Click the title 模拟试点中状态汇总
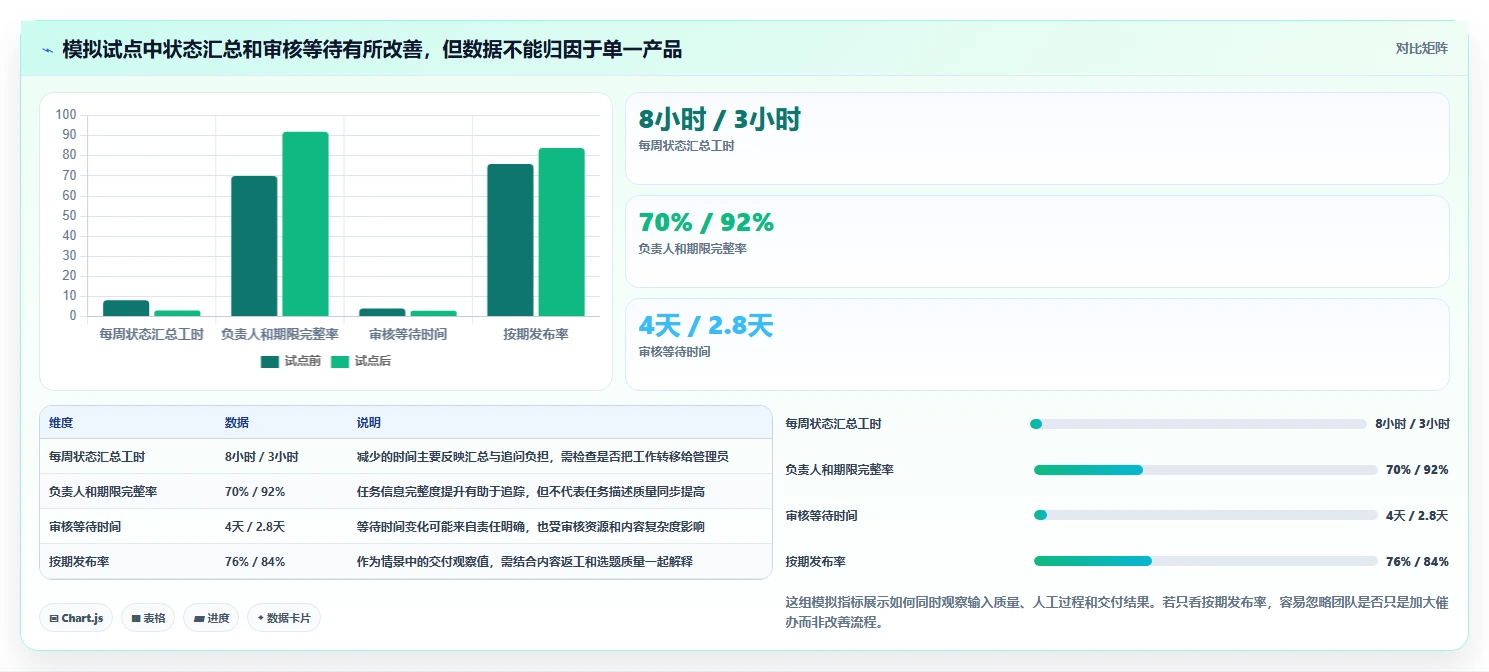The width and height of the screenshot is (1489, 672). 372,49
